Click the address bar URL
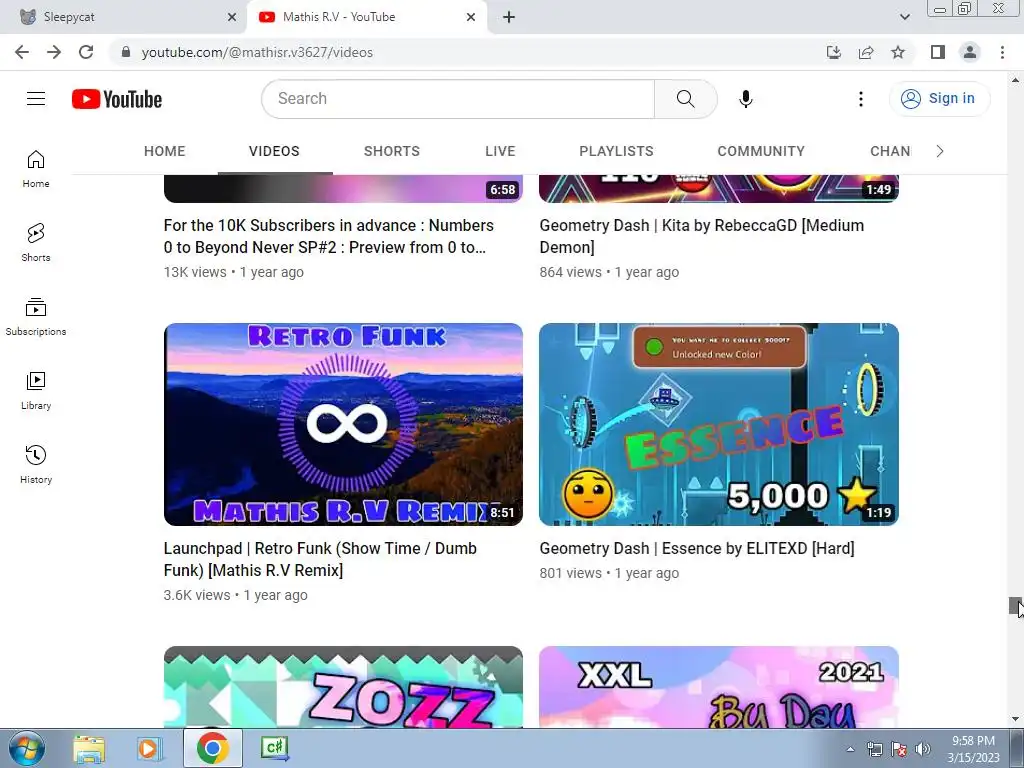The image size is (1024, 768). [257, 52]
